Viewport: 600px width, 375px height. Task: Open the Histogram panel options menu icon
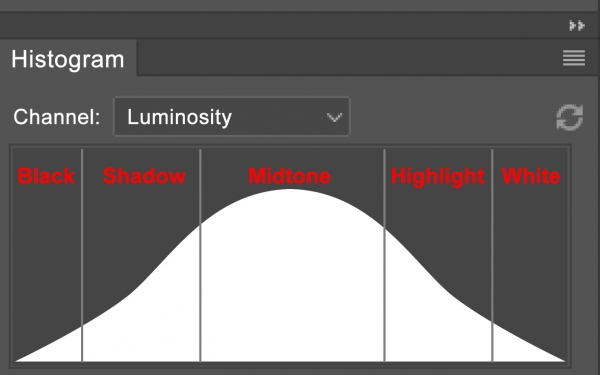tap(574, 58)
